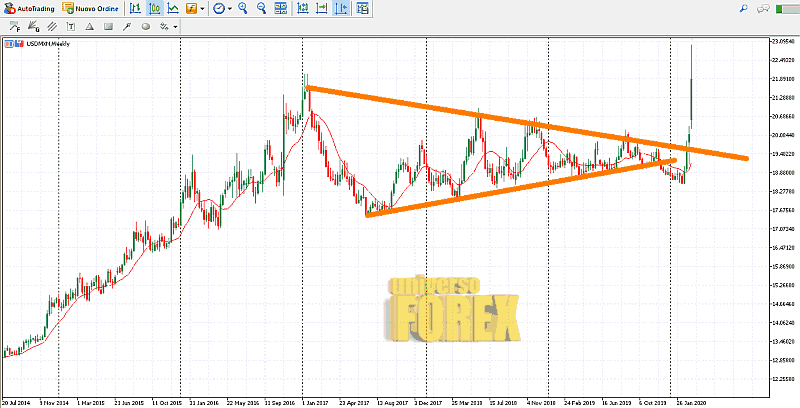Screen dimensions: 800x408
Task: Zoom out of the chart
Action: (261, 8)
